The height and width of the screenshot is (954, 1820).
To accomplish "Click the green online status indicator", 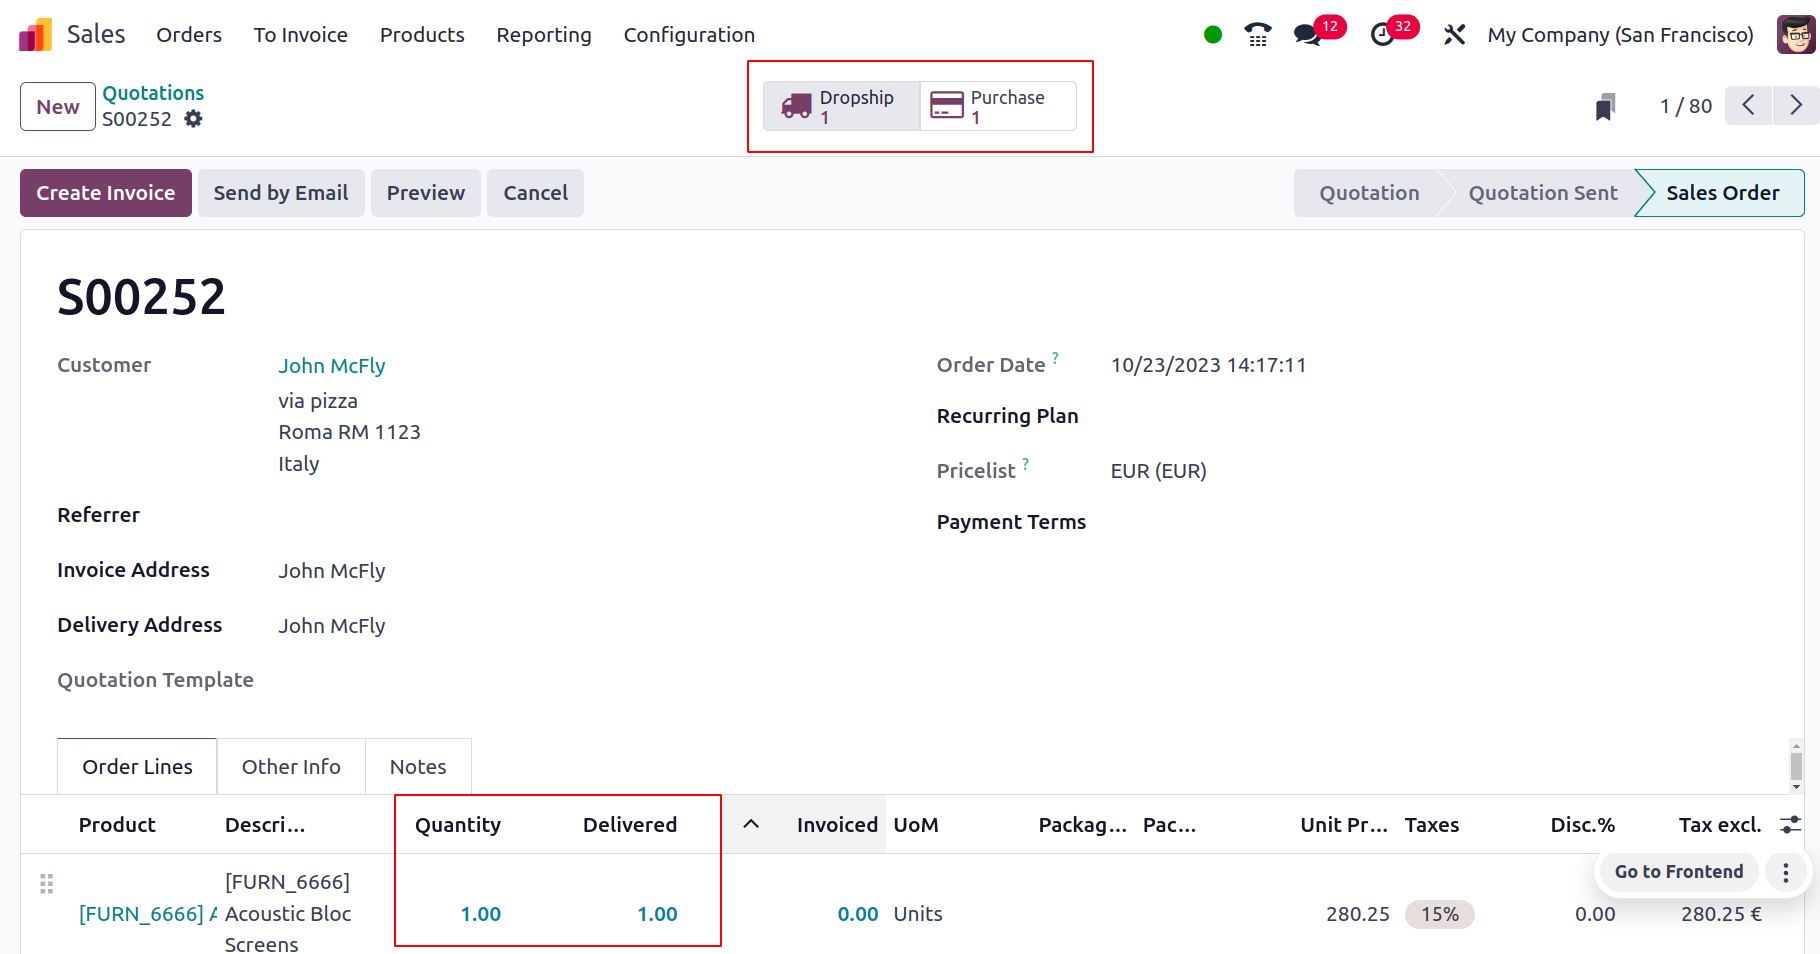I will pos(1212,34).
